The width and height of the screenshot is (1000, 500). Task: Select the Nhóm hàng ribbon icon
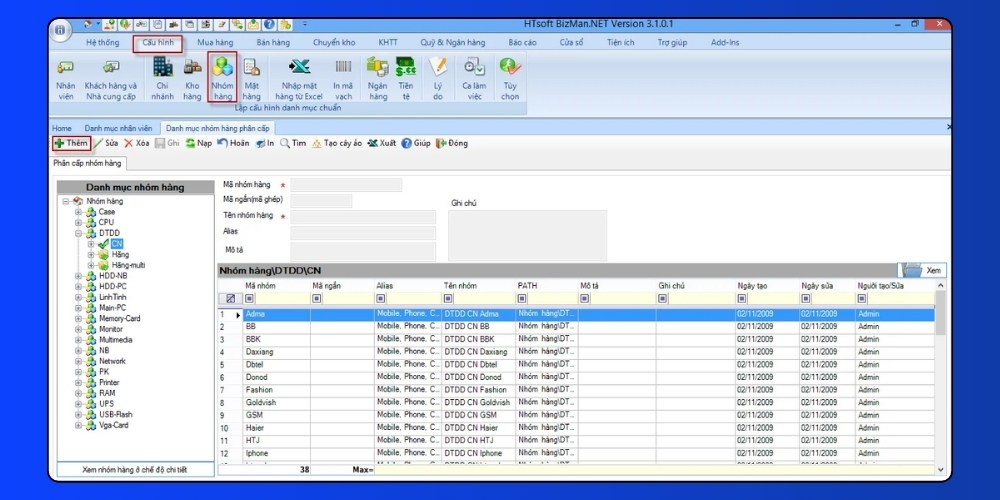[x=223, y=77]
